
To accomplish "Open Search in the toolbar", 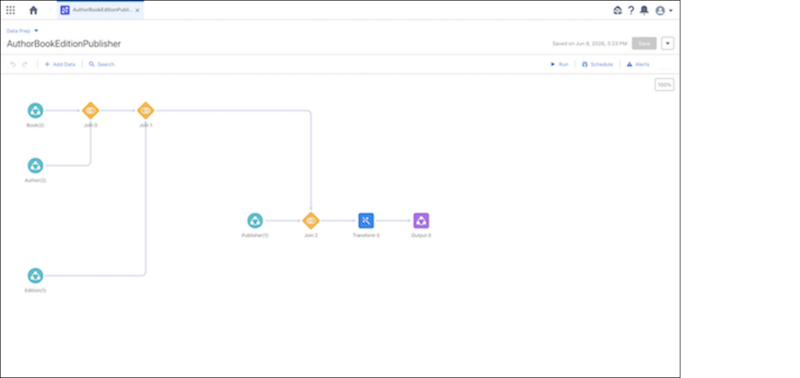I will [102, 64].
